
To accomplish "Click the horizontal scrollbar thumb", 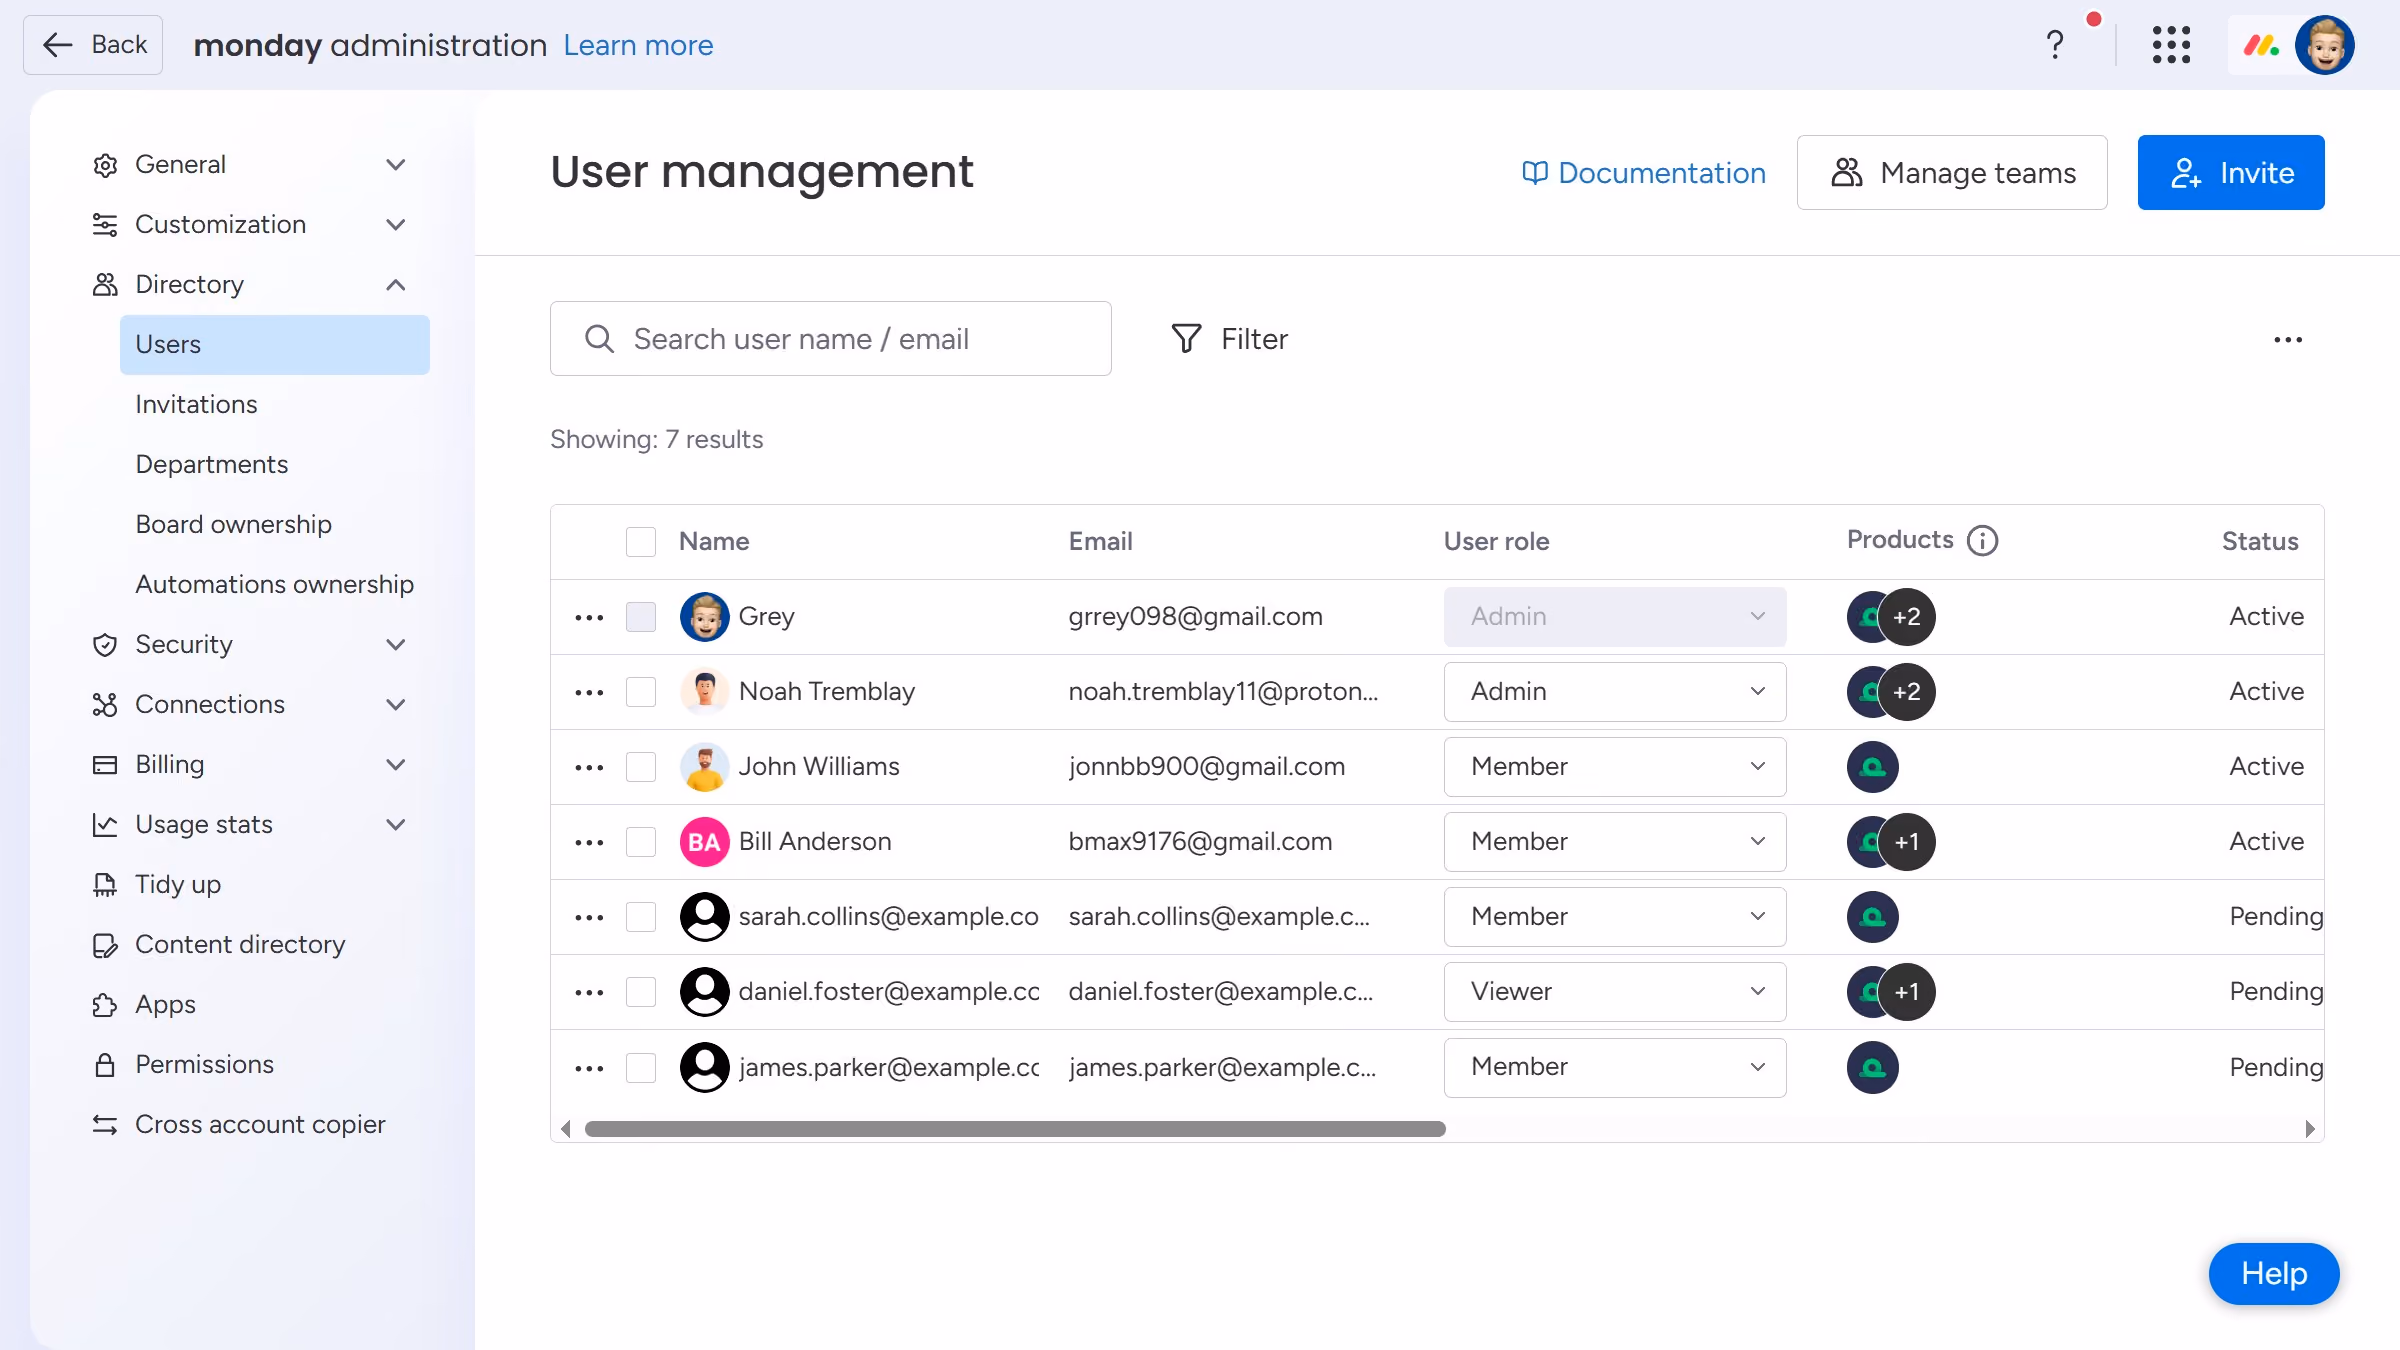I will coord(1015,1129).
